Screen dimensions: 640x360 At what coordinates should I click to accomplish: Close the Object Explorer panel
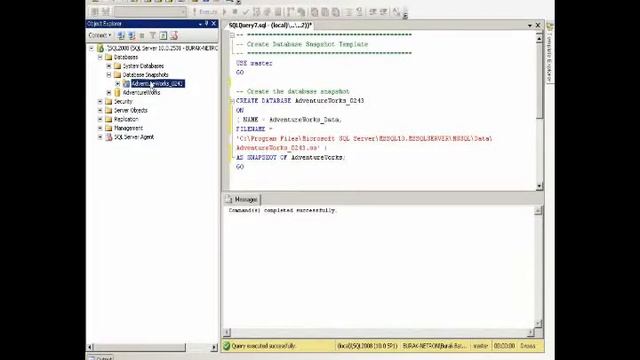click(213, 24)
